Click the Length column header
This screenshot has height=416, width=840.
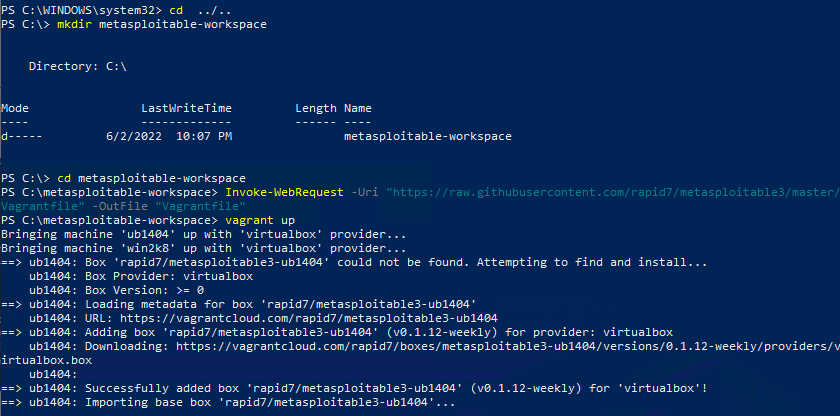coord(316,109)
